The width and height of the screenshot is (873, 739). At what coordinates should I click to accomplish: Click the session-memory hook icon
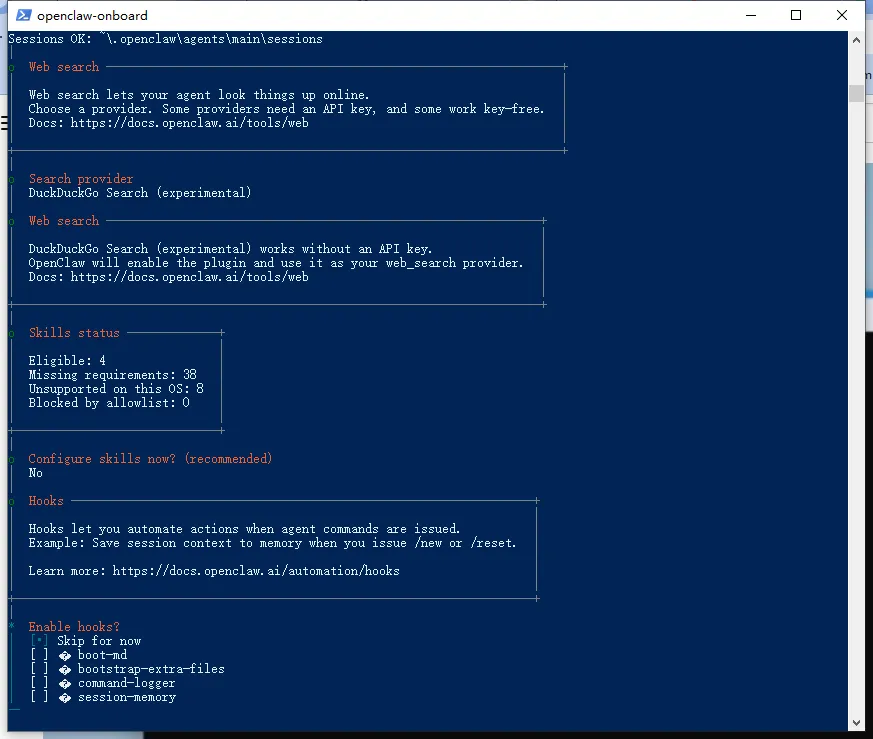tap(65, 697)
